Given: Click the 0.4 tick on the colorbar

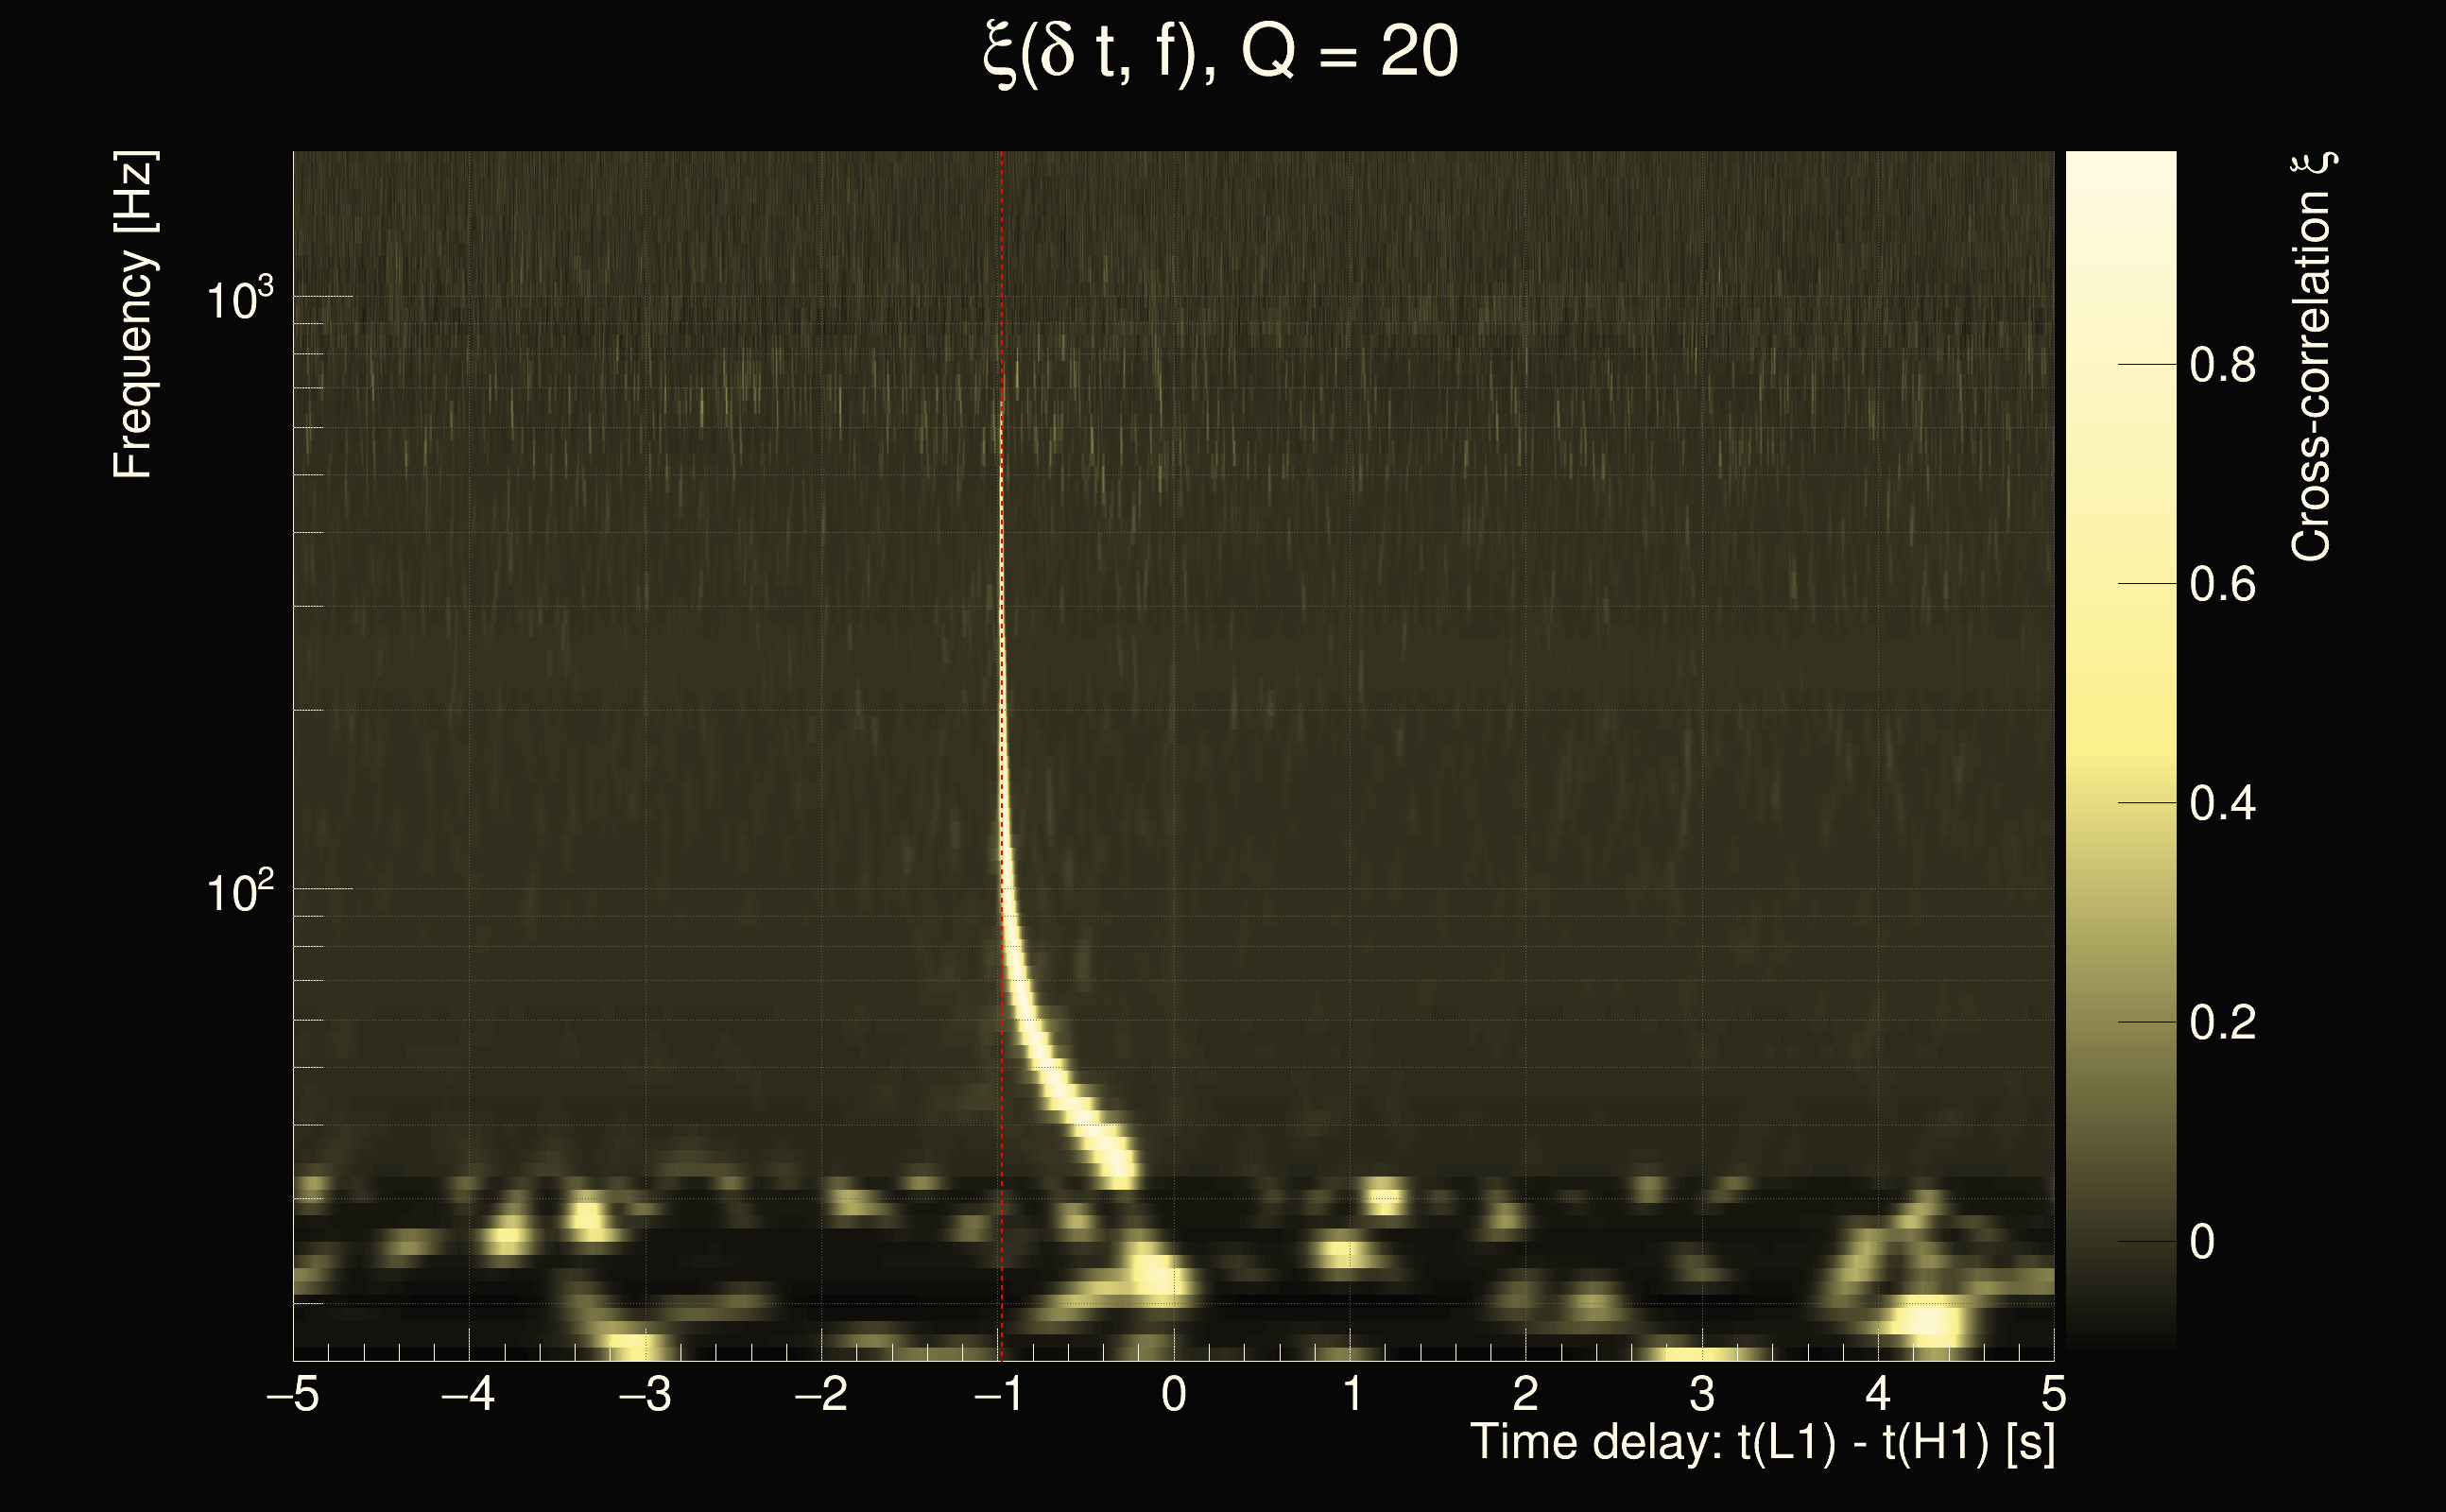Looking at the screenshot, I should point(2222,803).
